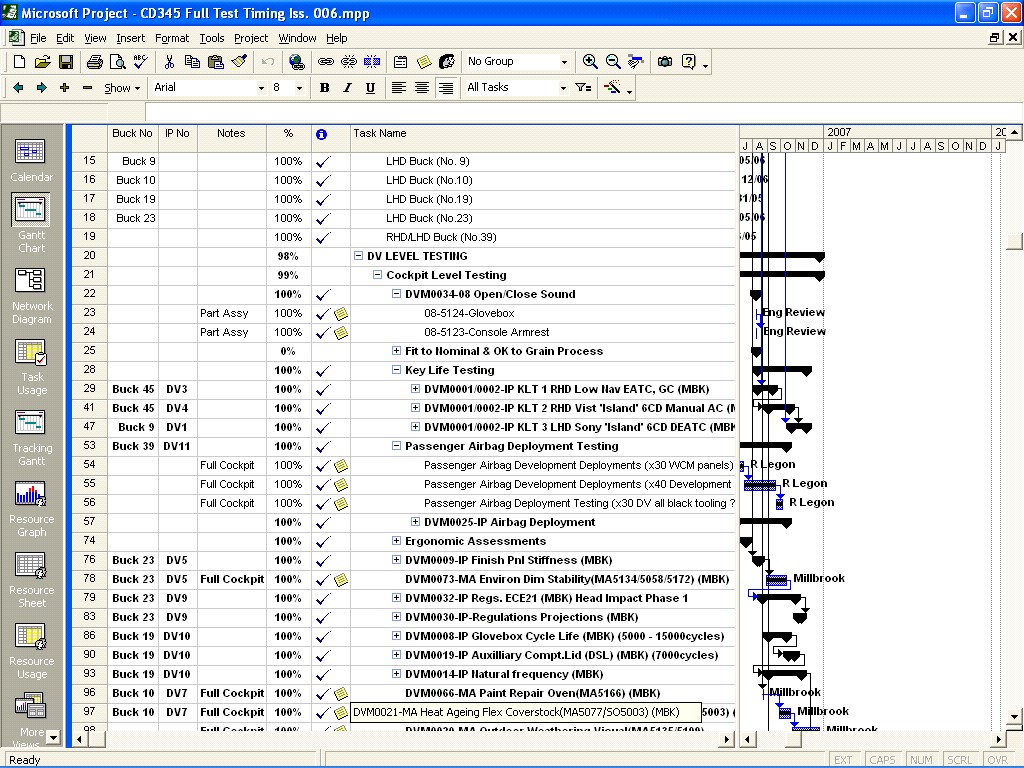Open Resource Graph view
This screenshot has height=768, width=1024.
pos(31,509)
